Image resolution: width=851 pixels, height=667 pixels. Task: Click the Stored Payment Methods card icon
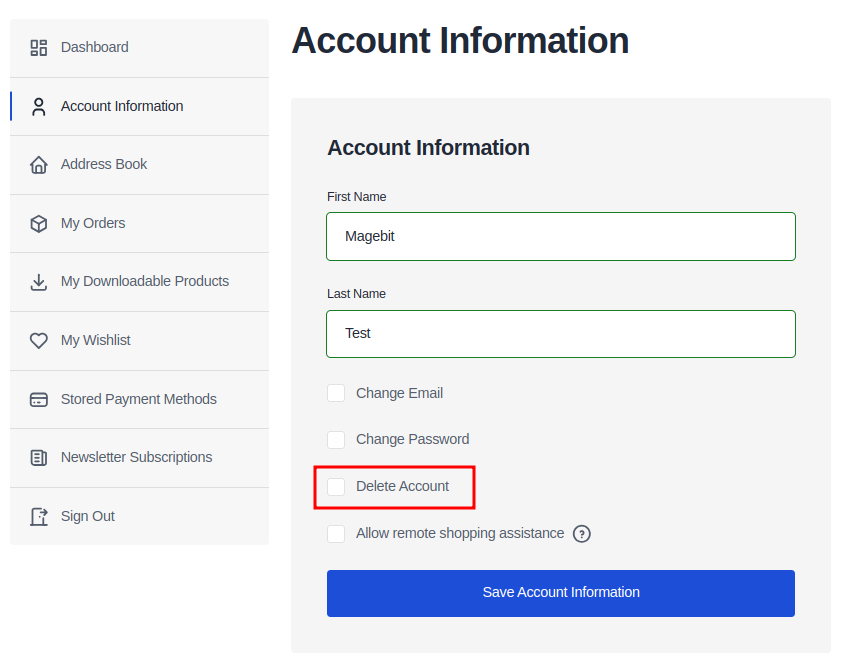(38, 399)
